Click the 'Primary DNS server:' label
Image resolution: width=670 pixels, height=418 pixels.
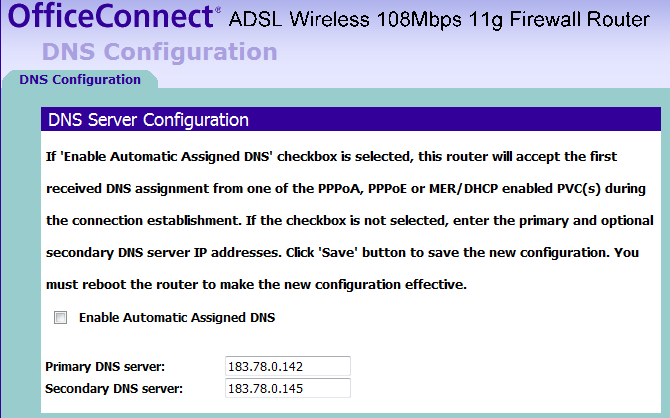[x=105, y=367]
